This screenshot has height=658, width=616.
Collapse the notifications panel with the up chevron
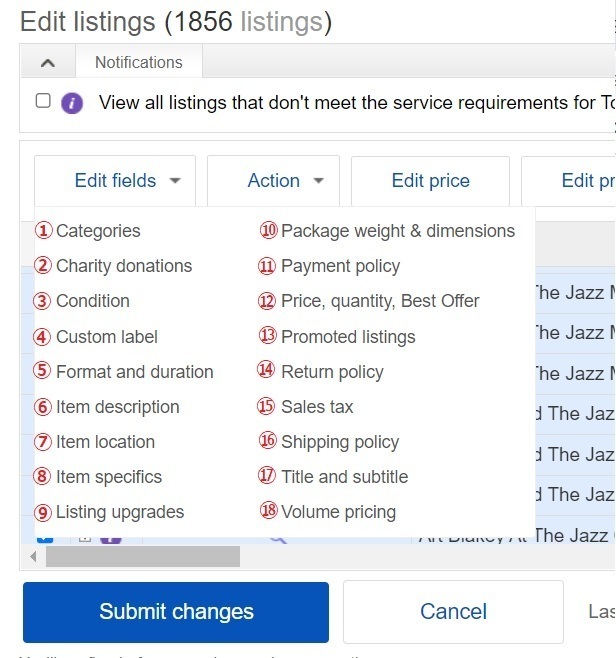[x=47, y=62]
